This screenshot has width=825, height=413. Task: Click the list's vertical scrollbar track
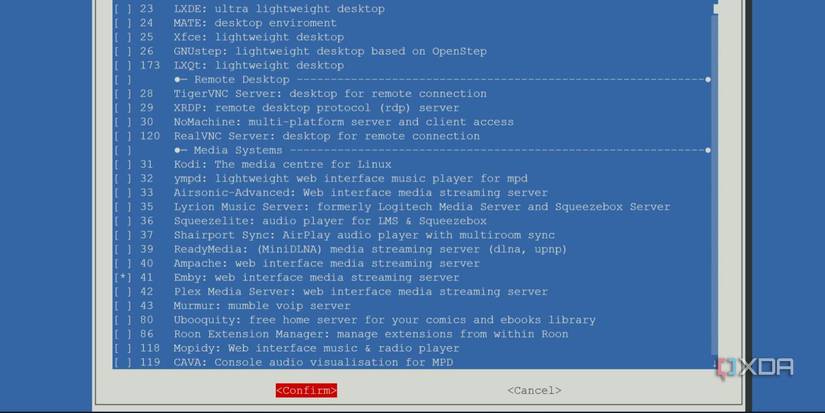pyautogui.click(x=715, y=184)
